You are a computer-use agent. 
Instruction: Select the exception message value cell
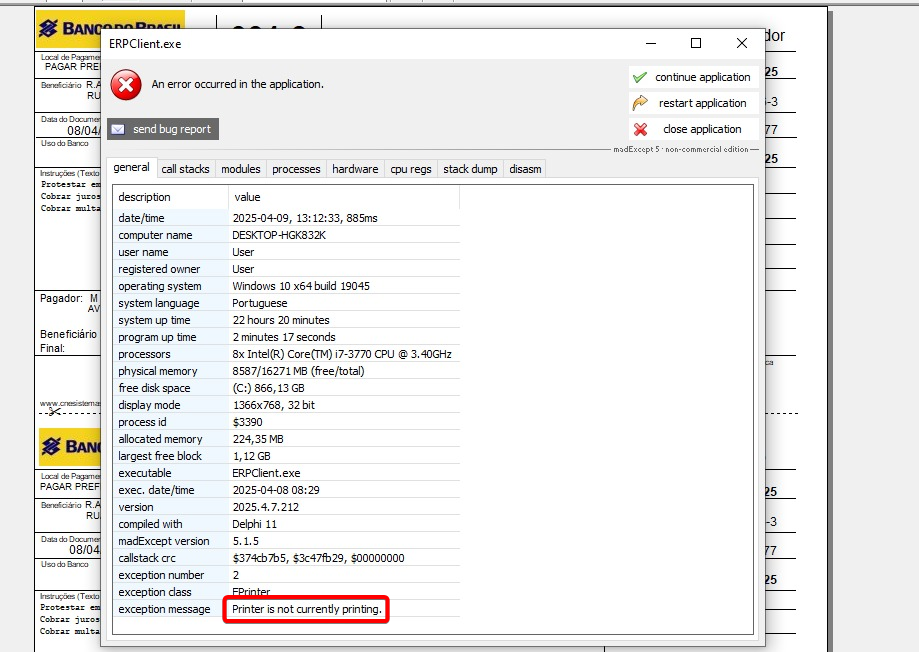coord(307,609)
